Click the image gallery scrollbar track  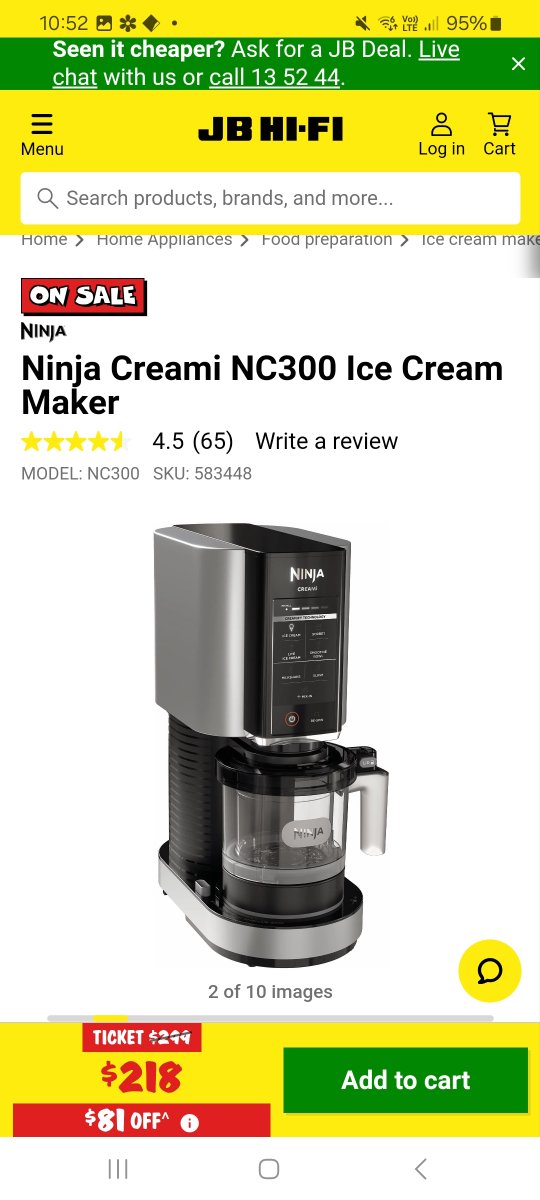coord(270,1018)
